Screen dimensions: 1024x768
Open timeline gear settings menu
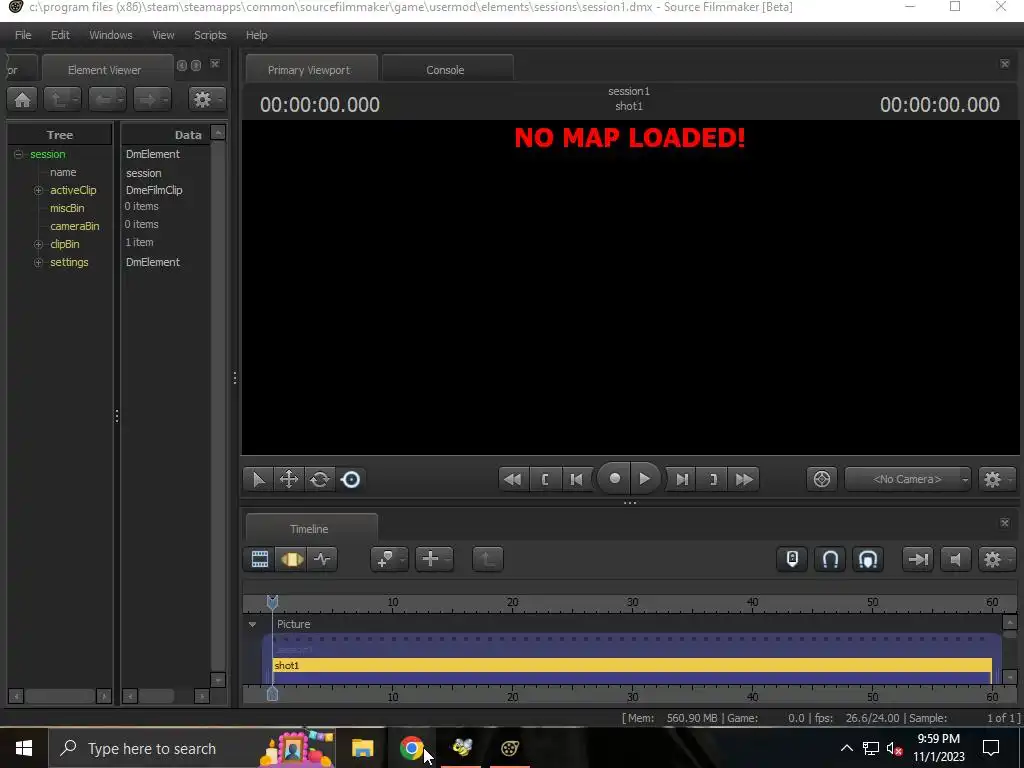tap(996, 559)
